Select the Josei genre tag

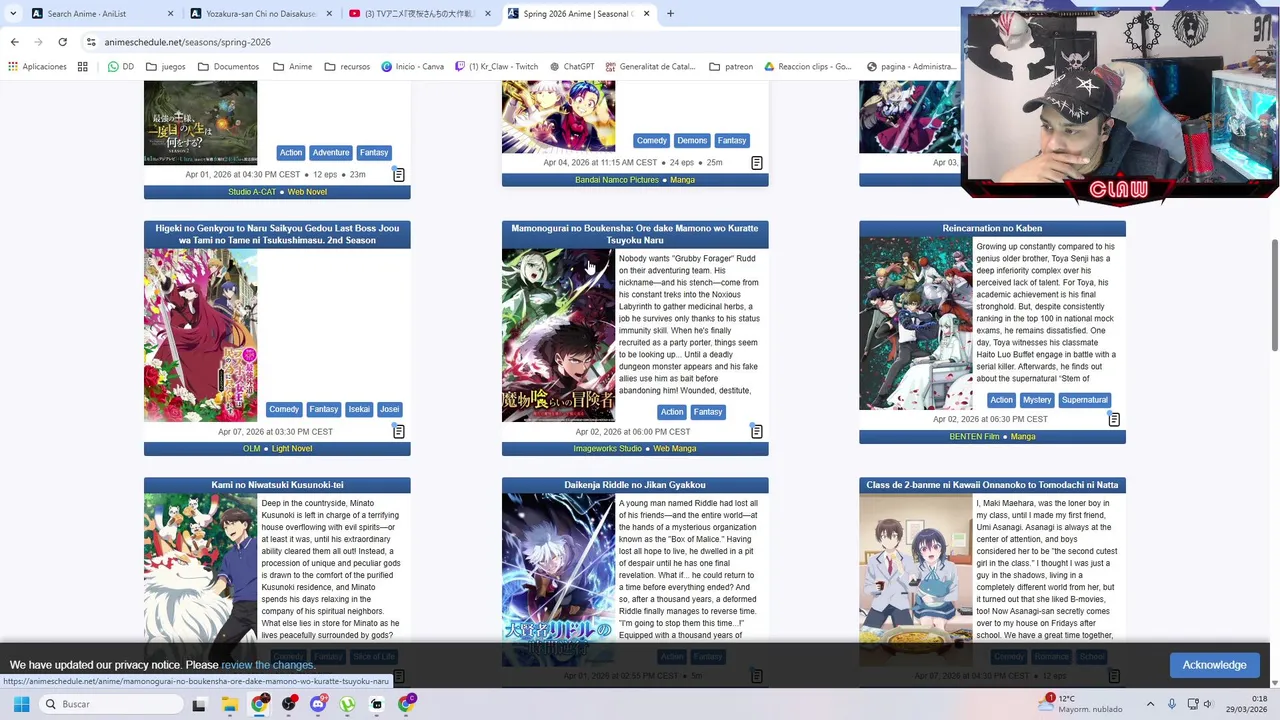(389, 409)
